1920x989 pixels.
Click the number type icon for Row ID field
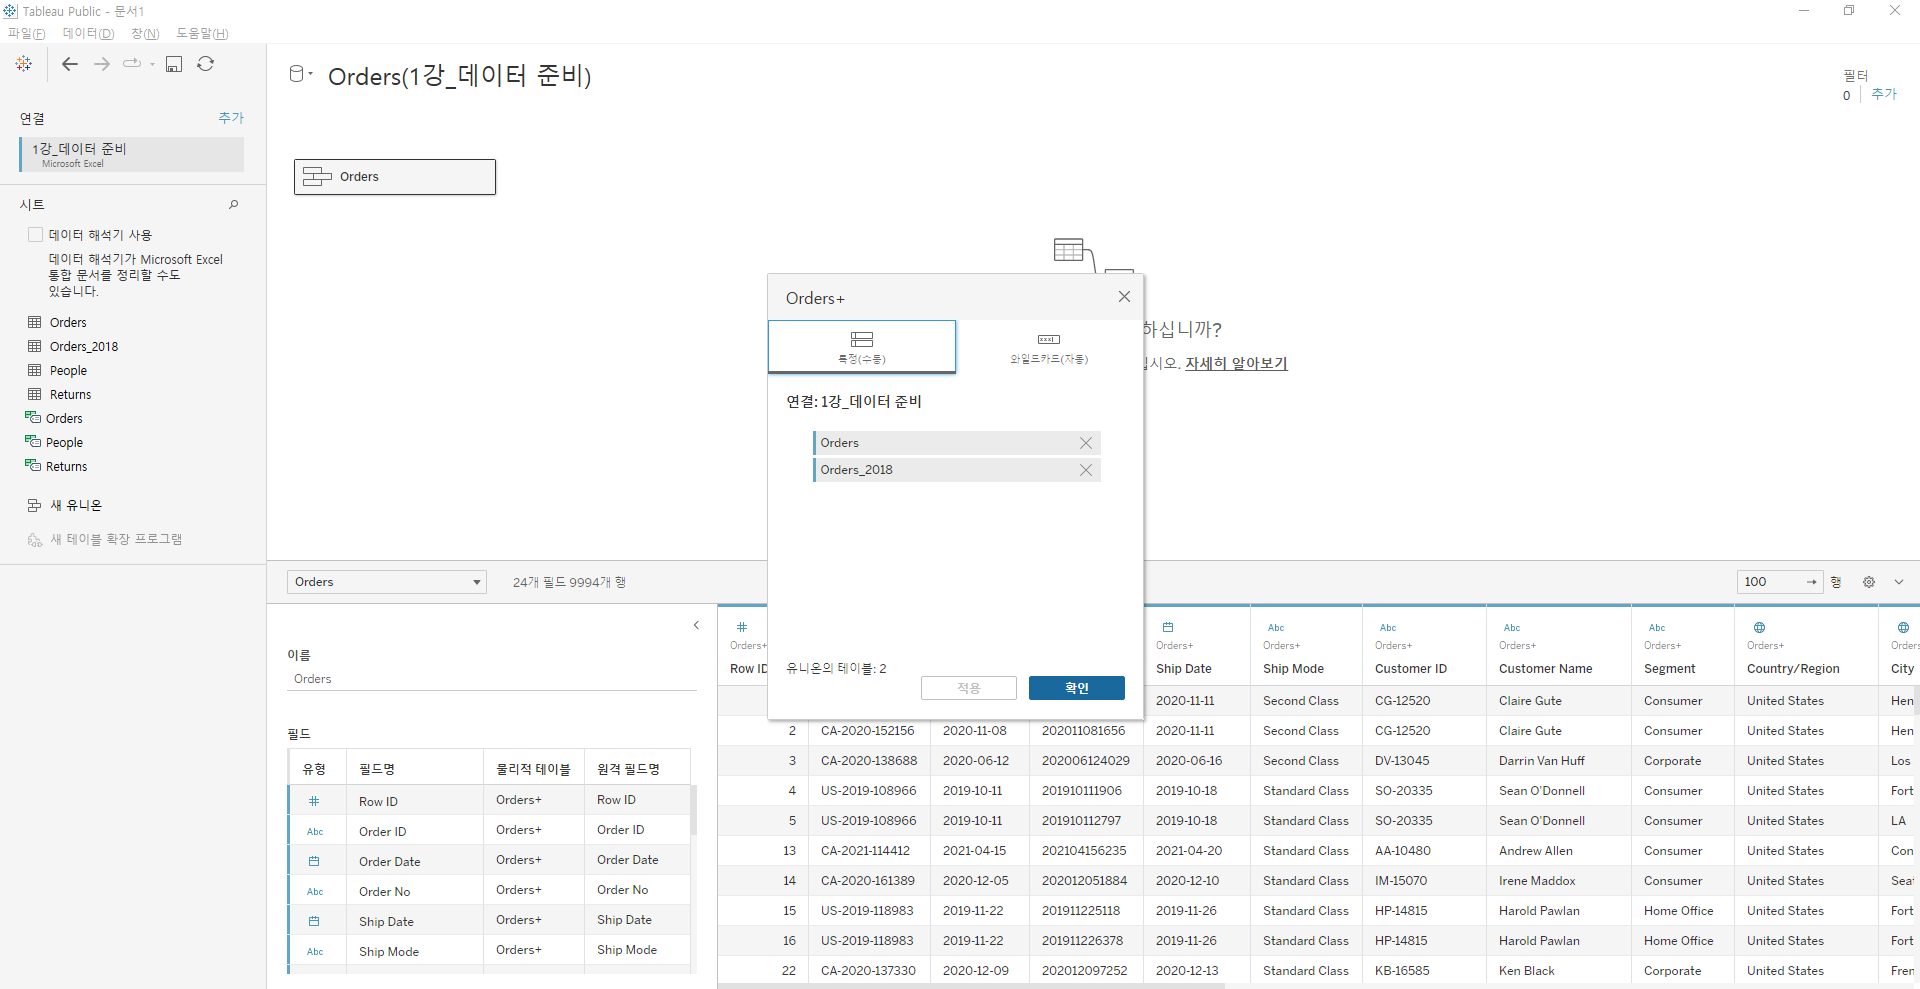tap(314, 801)
